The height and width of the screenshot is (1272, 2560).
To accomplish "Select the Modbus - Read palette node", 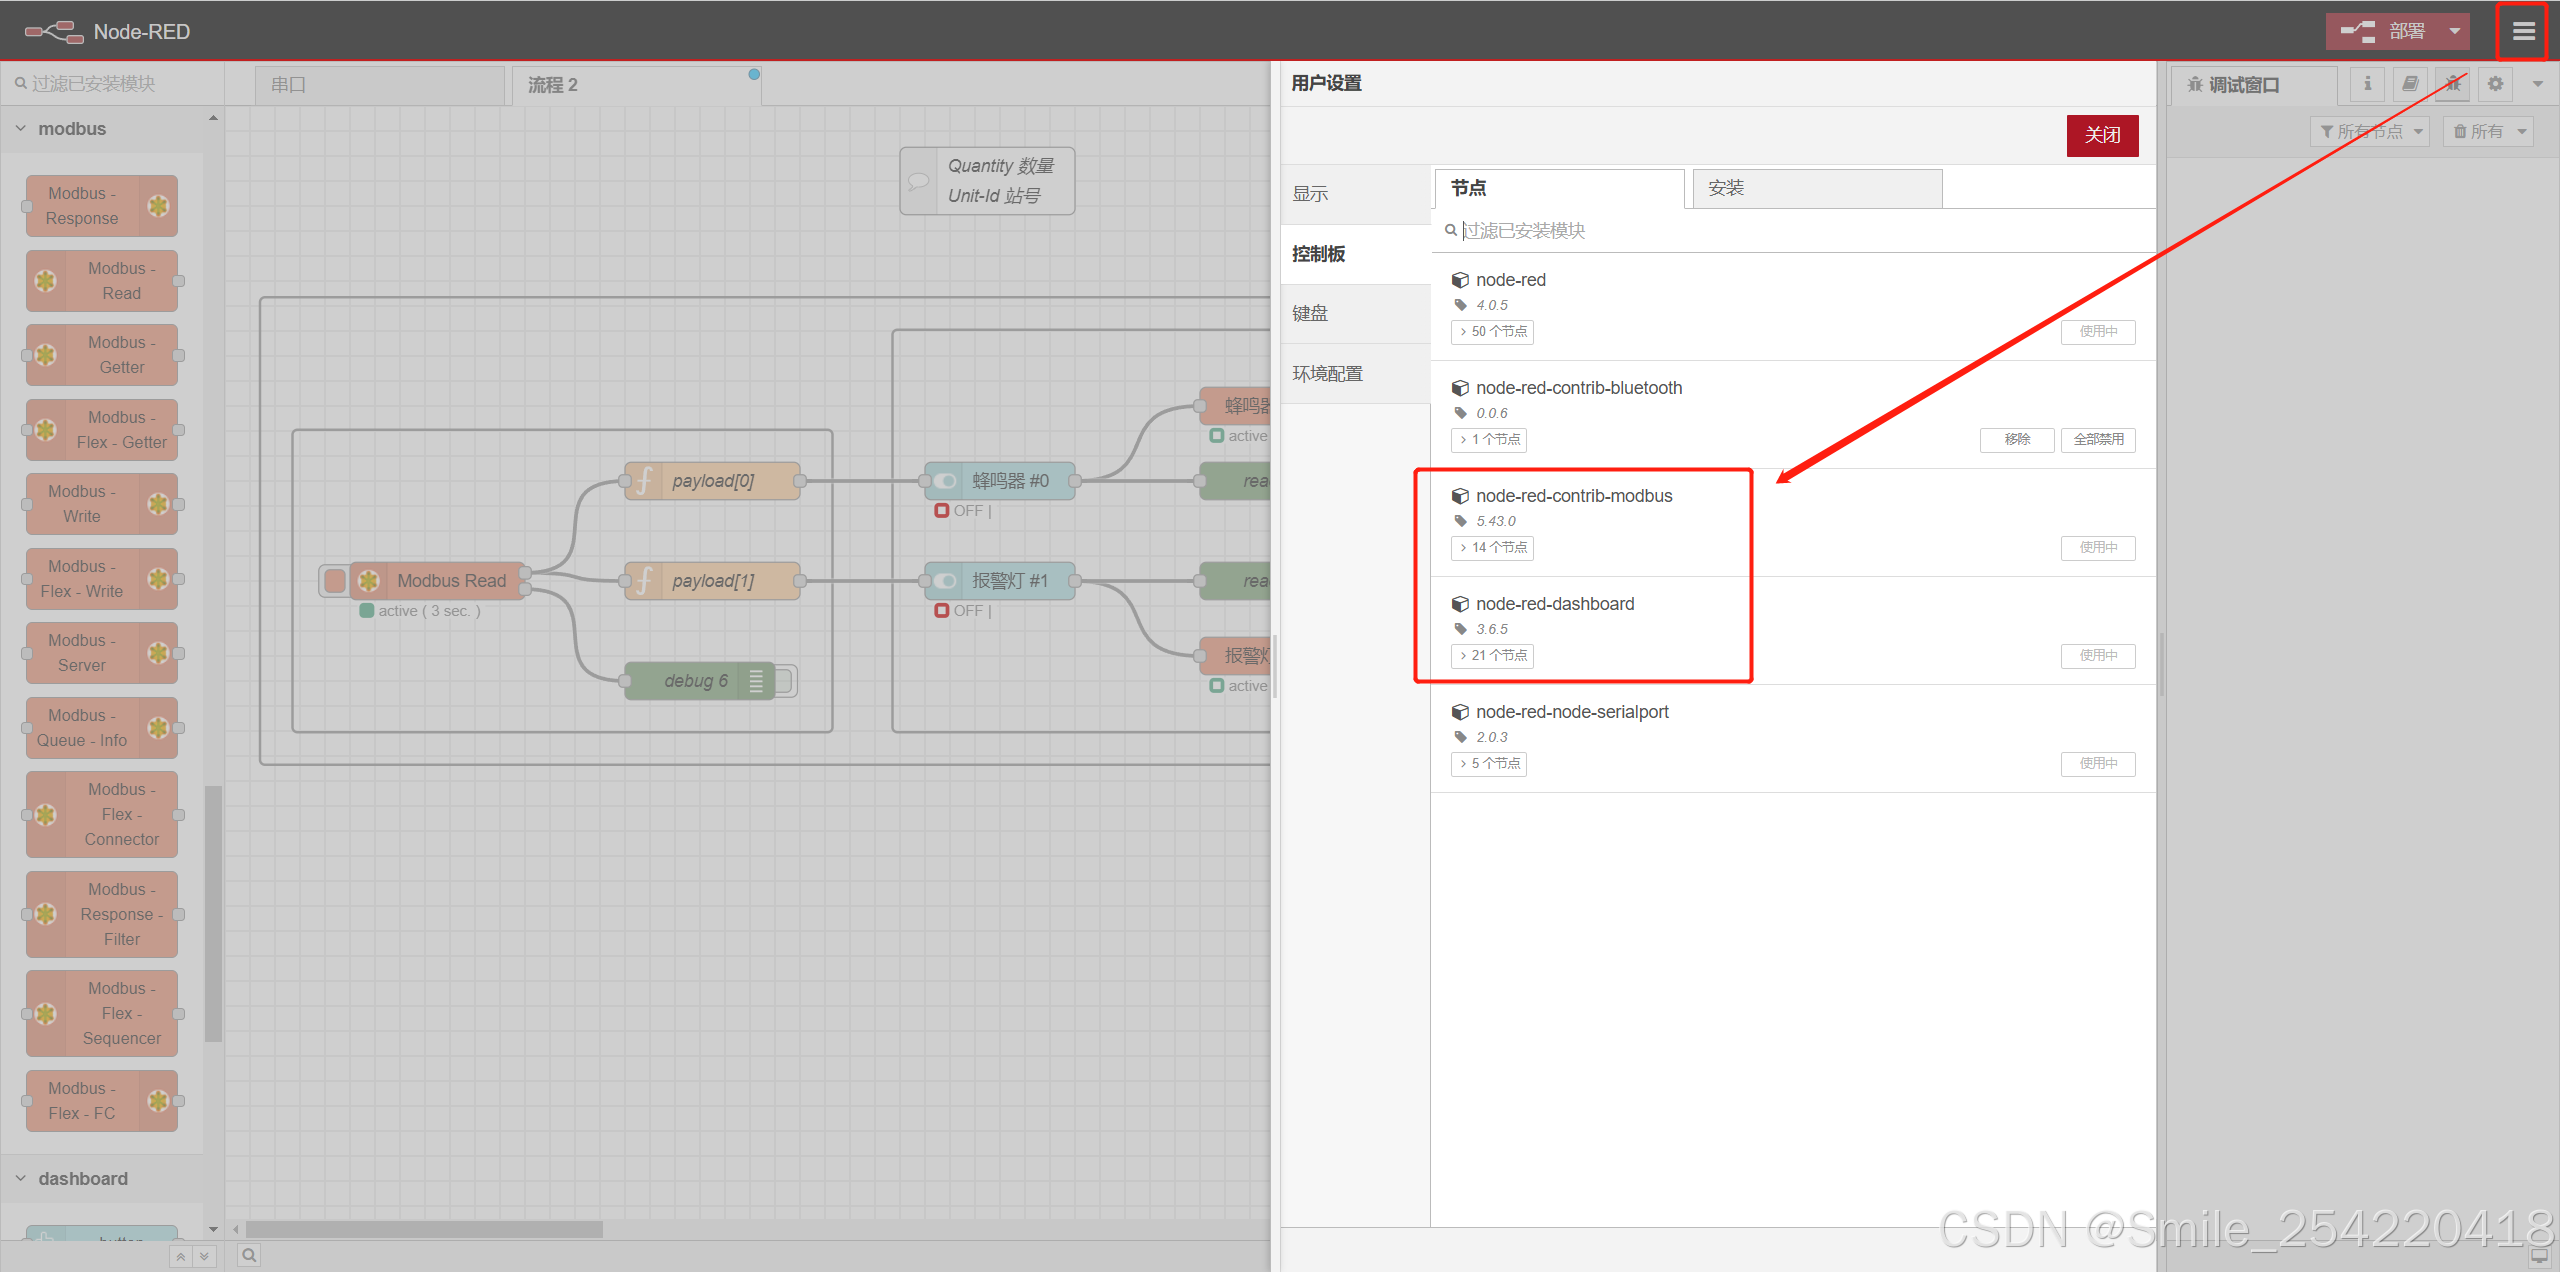I will tap(102, 281).
